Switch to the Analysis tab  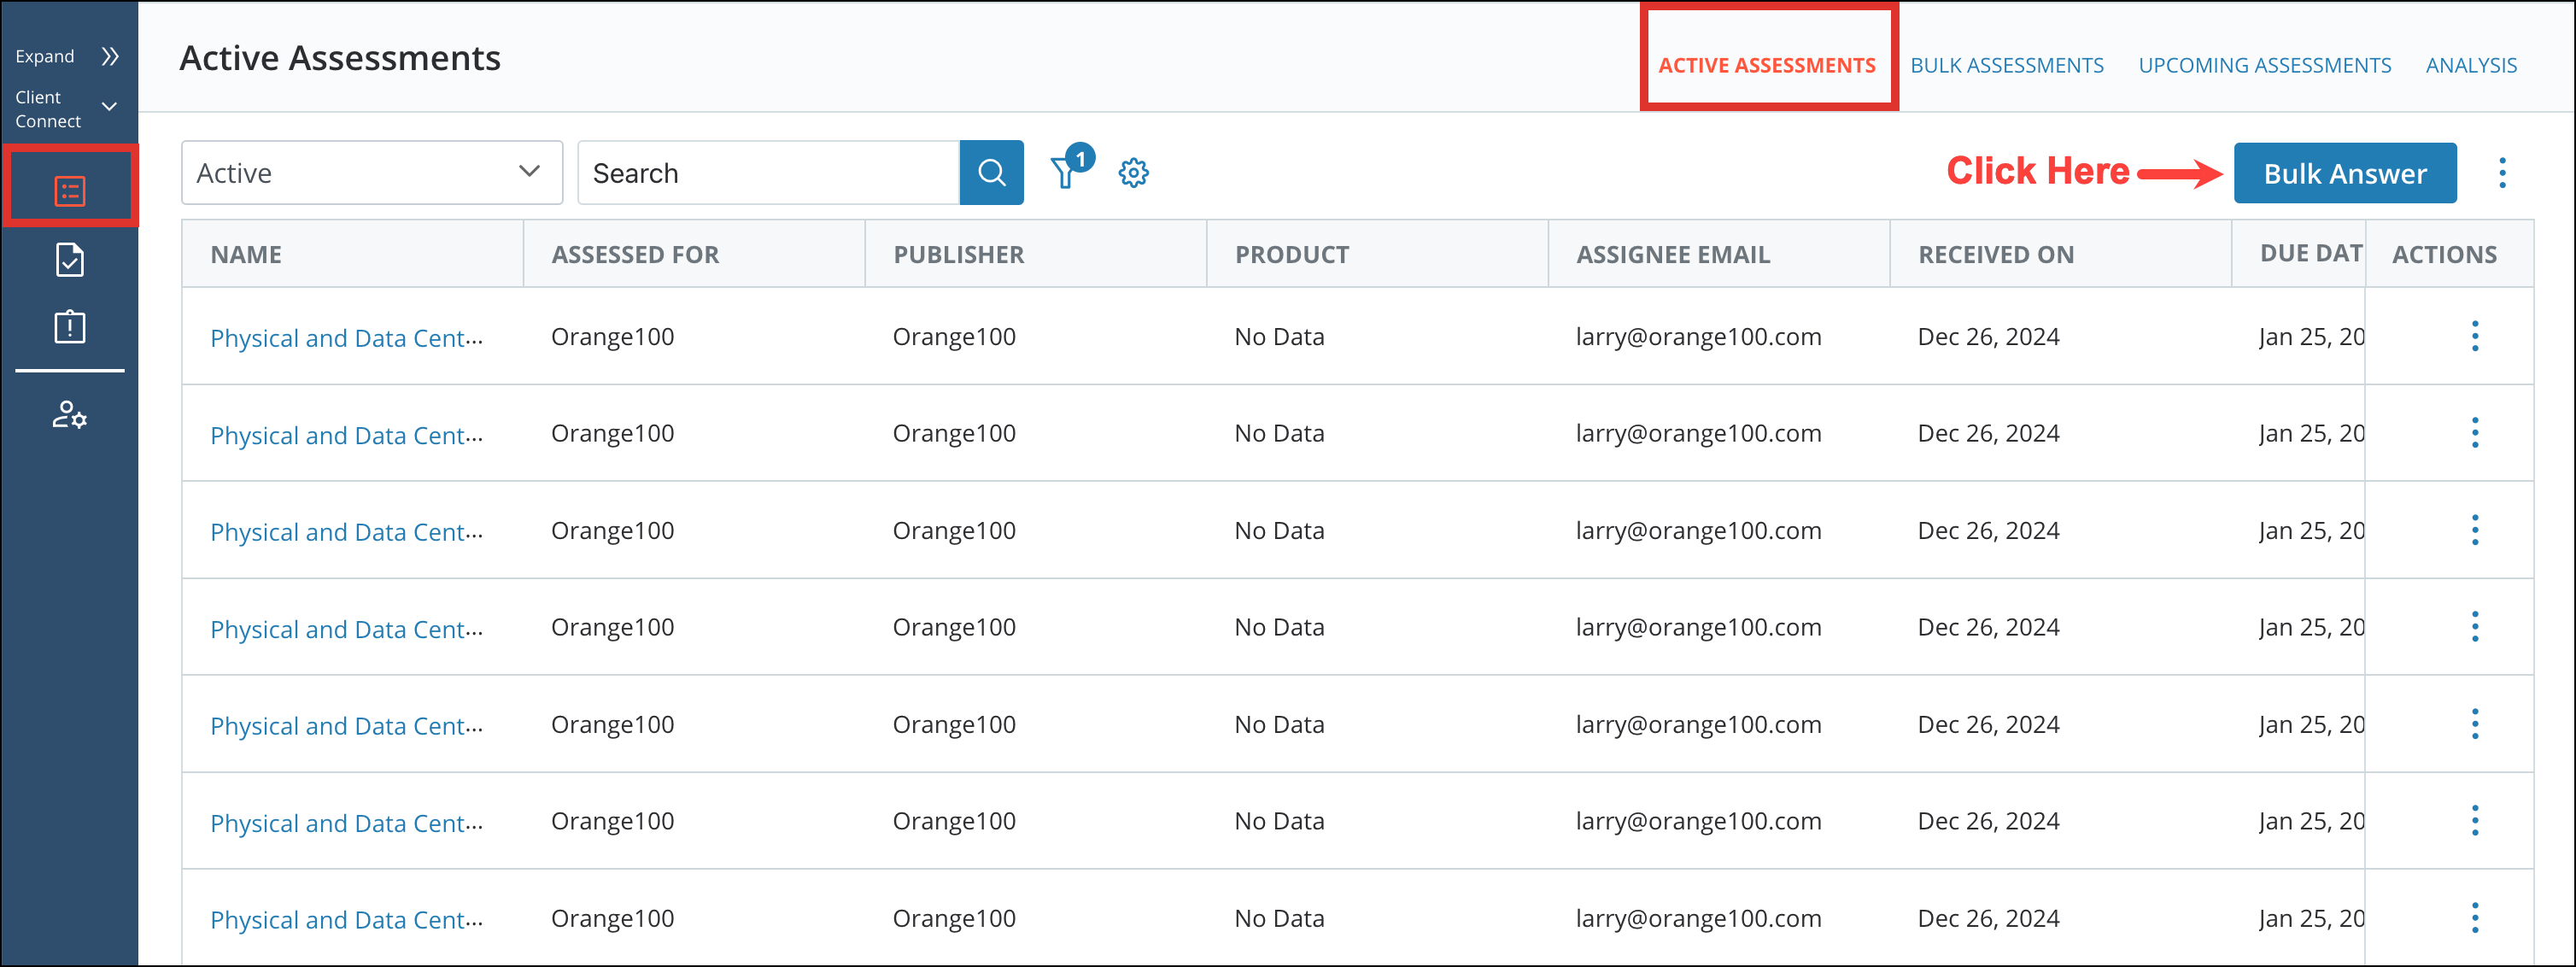2470,65
